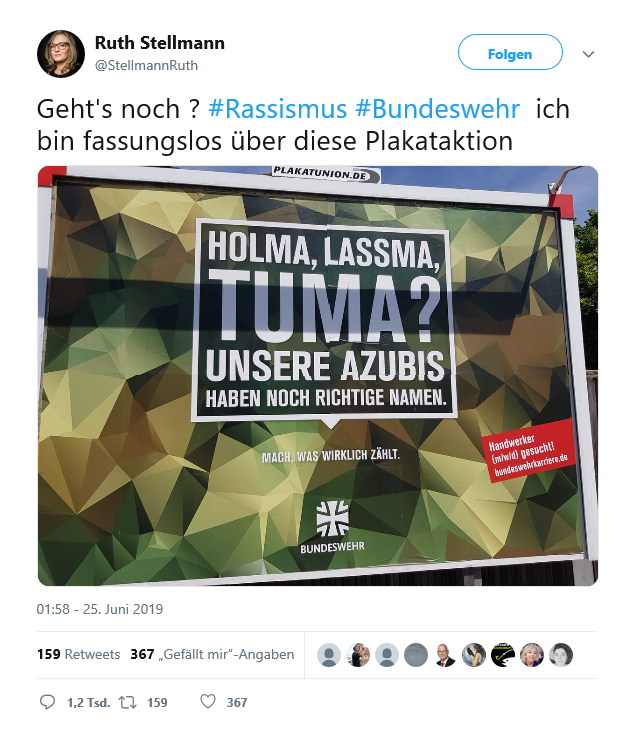The image size is (634, 734).
Task: Open the #Rassismus hashtag
Action: (x=277, y=109)
